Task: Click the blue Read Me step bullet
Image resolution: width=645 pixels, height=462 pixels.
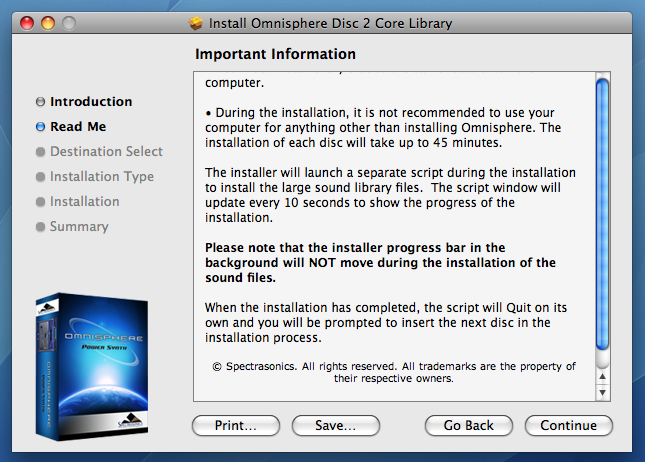Action: (x=40, y=127)
